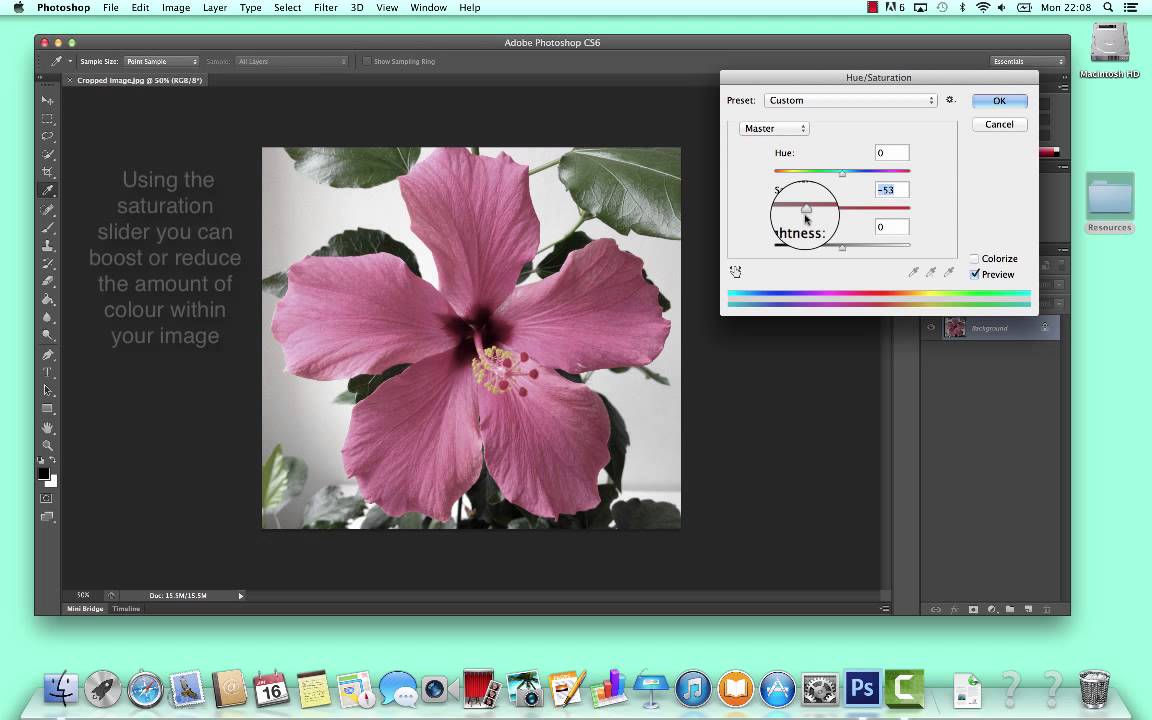Select the Eraser tool
This screenshot has width=1152, height=720.
coord(48,281)
